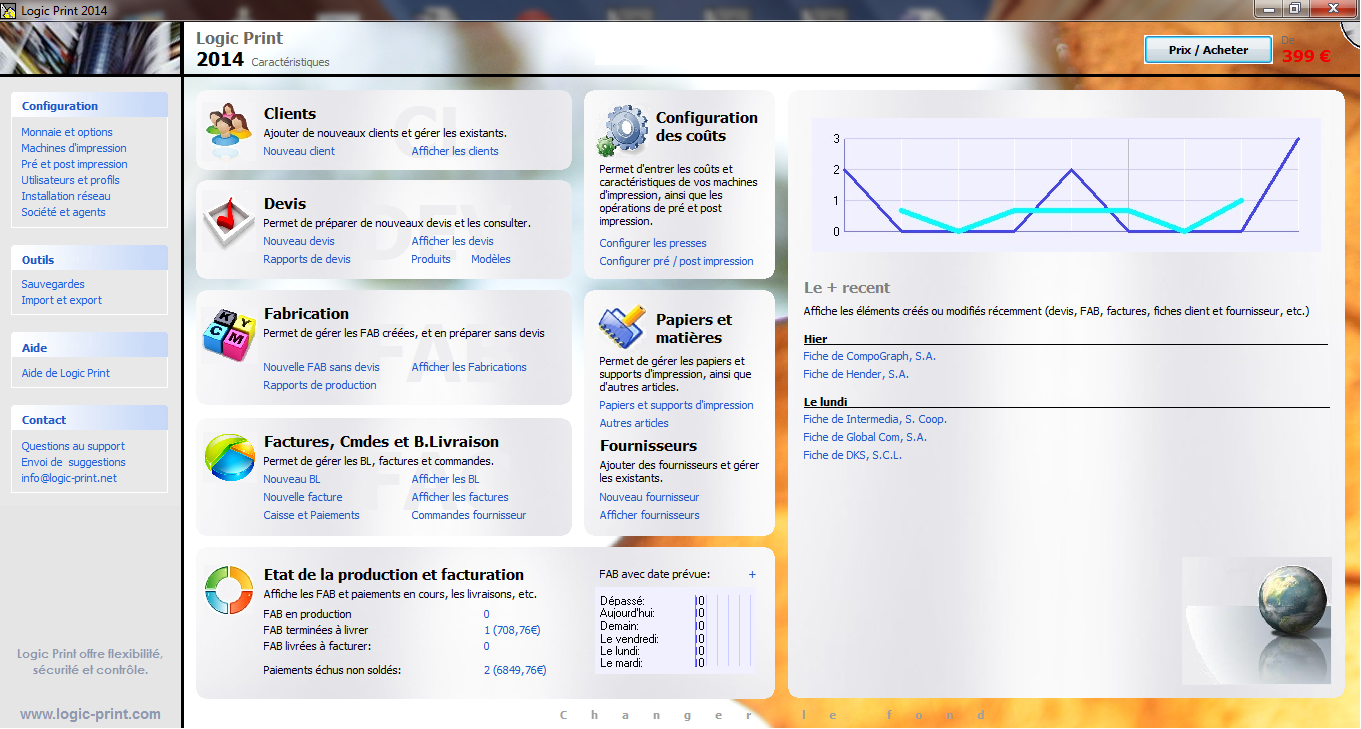The image size is (1361, 729).
Task: Click FAB terminées à livrer value 1 (708,76€)
Action: 512,630
